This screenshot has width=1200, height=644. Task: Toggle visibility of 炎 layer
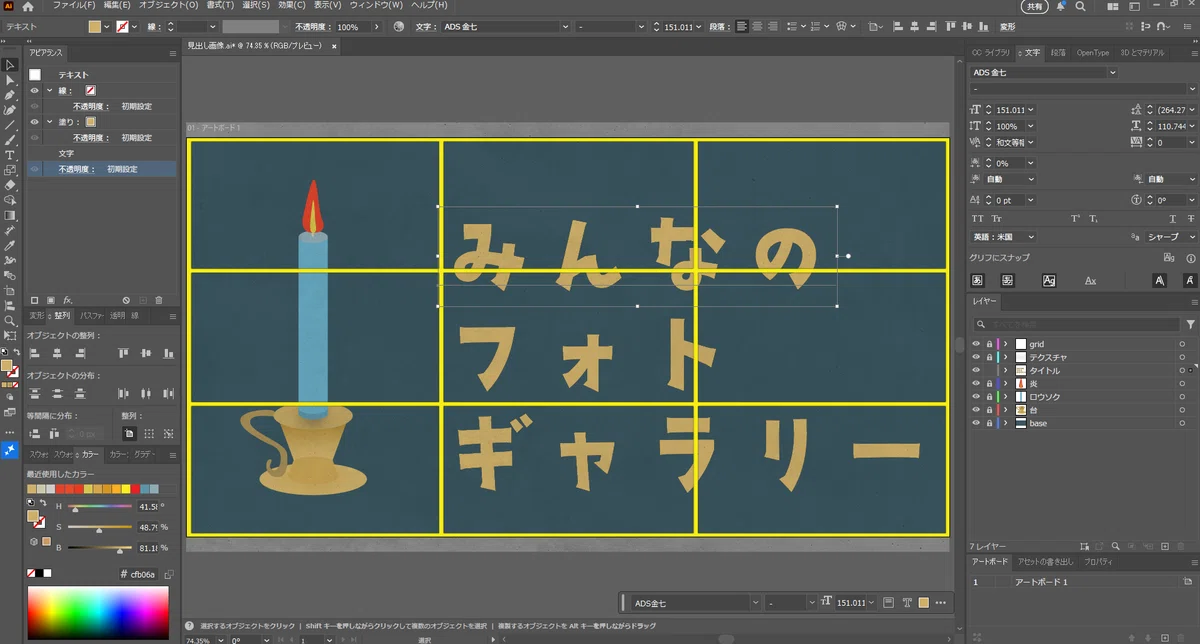976,383
